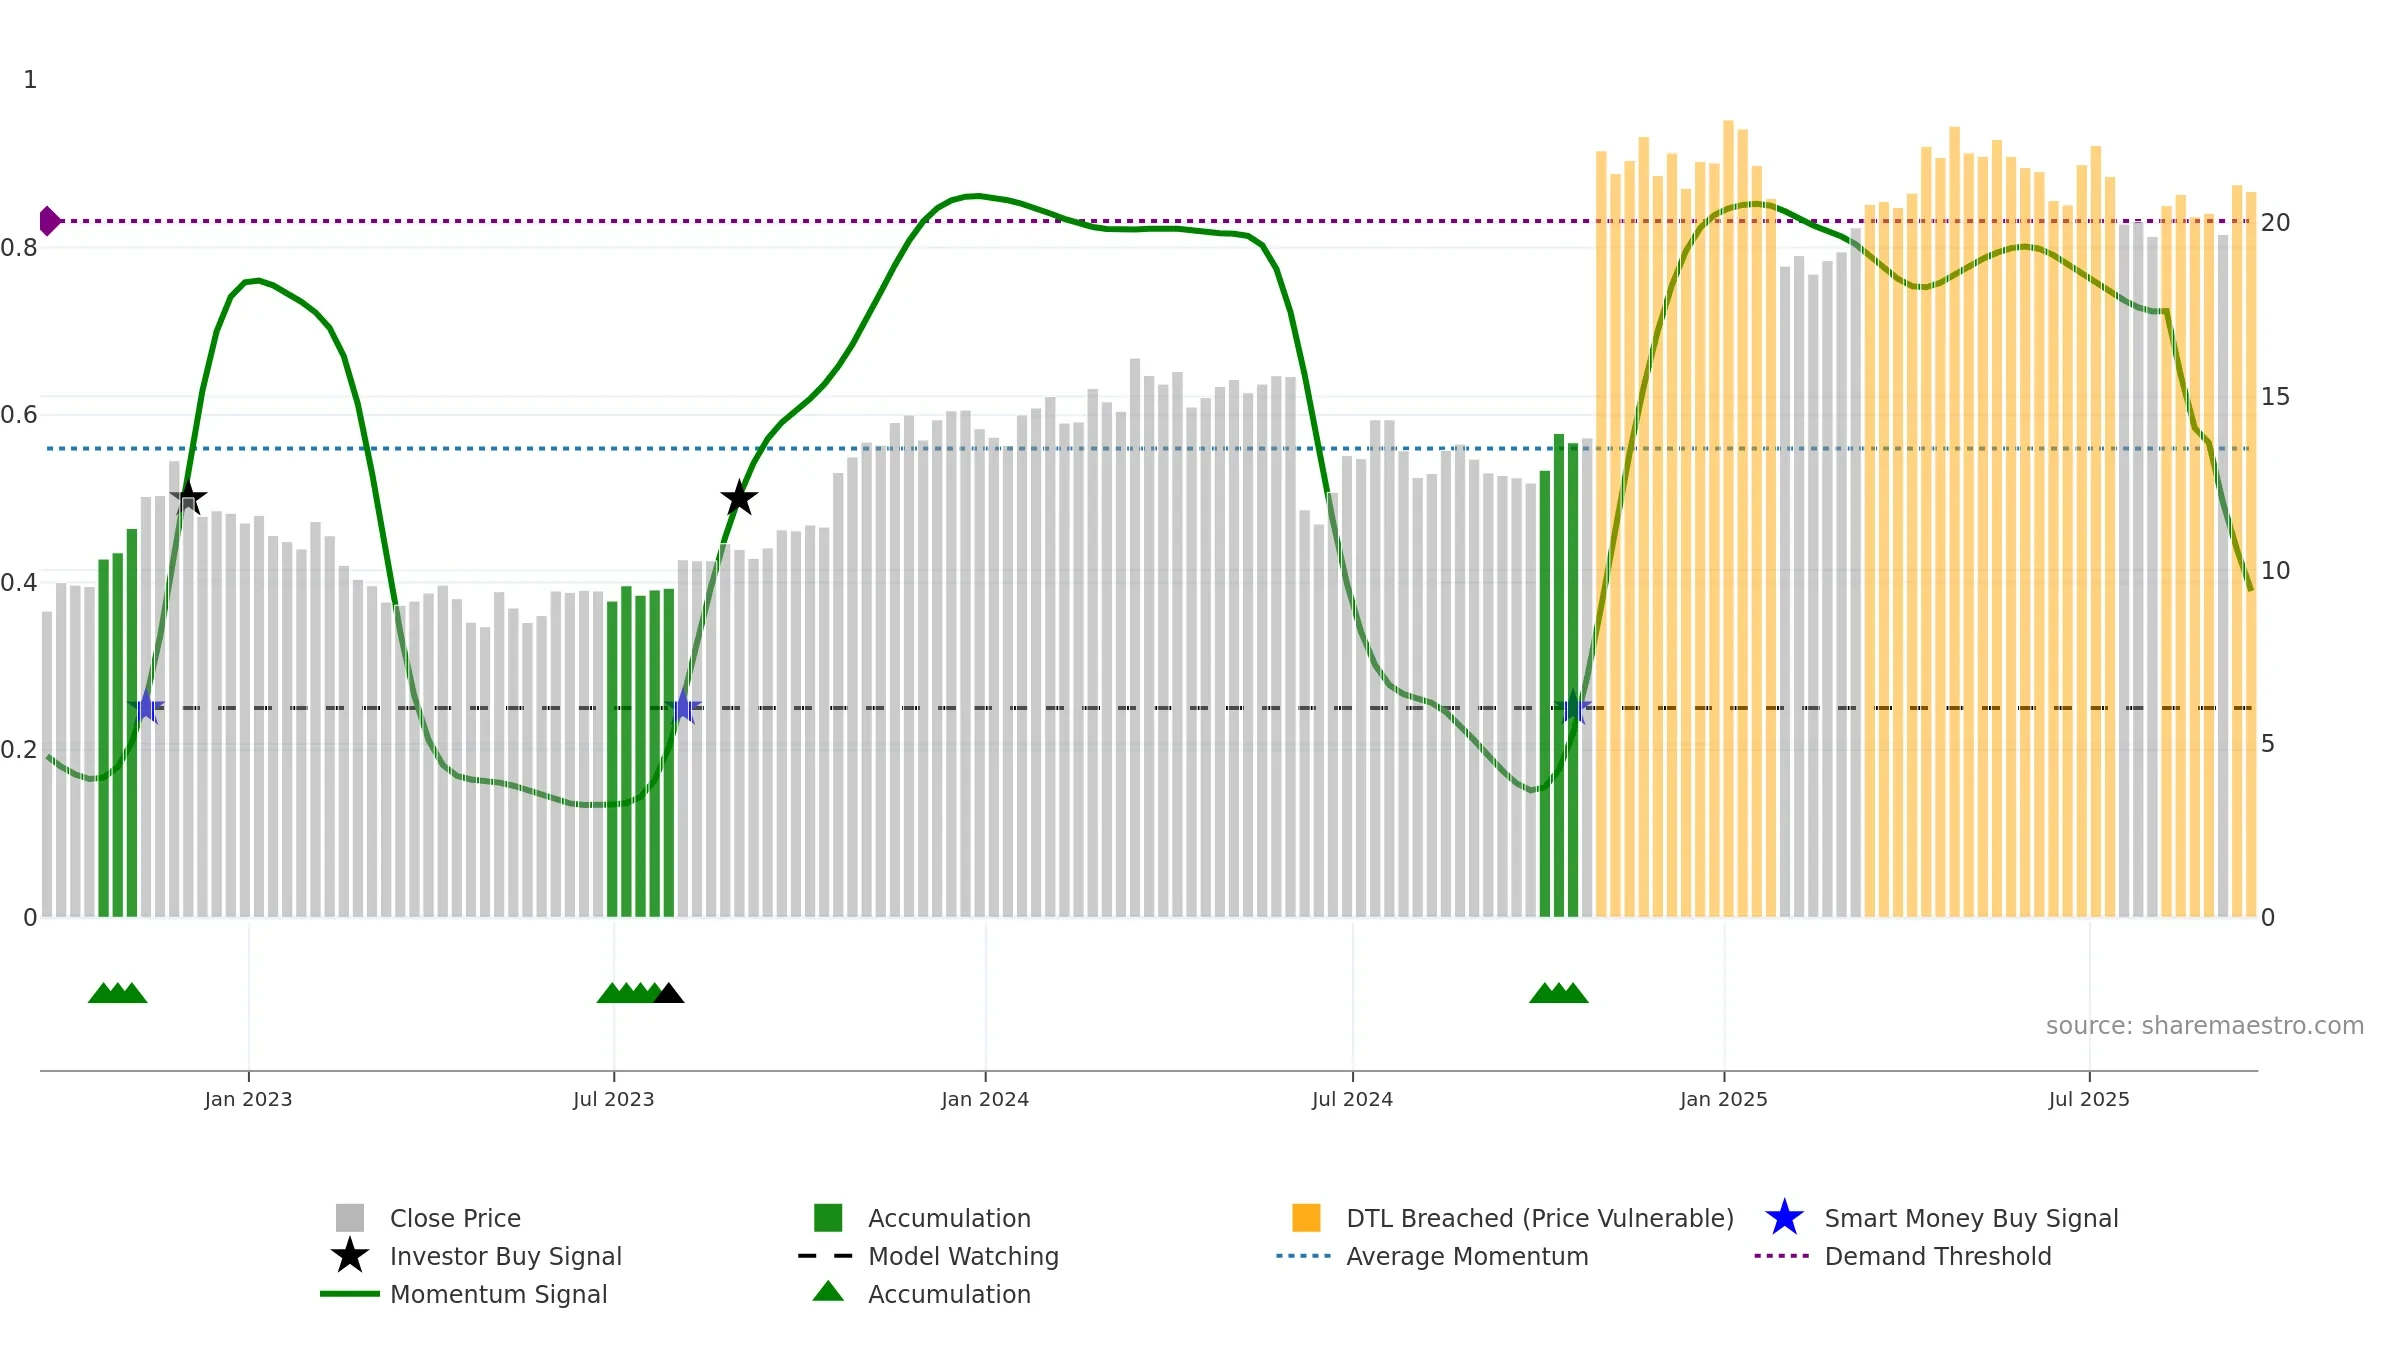
Task: Click the green Accumulation triangle legend icon
Action: 828,1291
